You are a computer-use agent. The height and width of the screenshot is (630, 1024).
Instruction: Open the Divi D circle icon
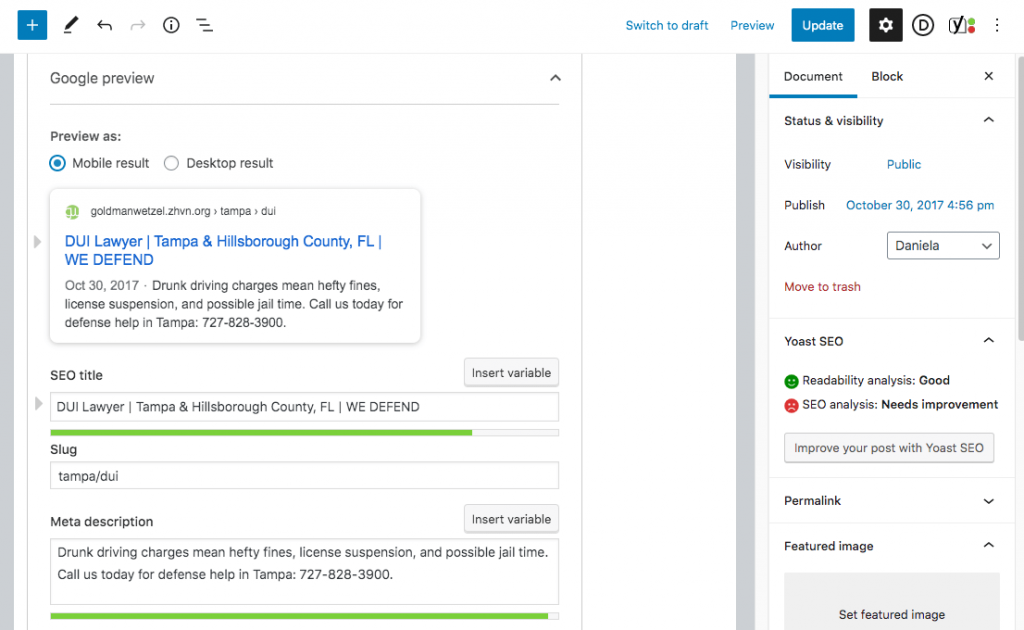[x=923, y=25]
